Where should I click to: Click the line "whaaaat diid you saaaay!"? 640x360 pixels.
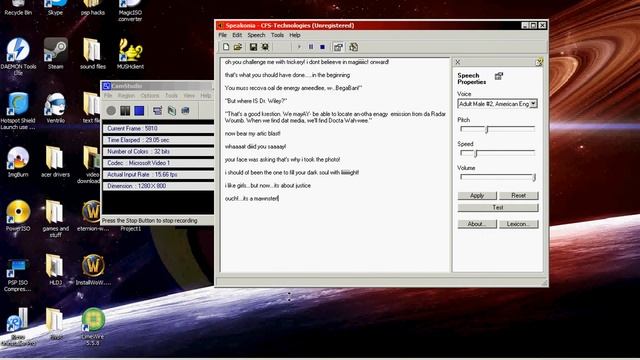pos(255,147)
